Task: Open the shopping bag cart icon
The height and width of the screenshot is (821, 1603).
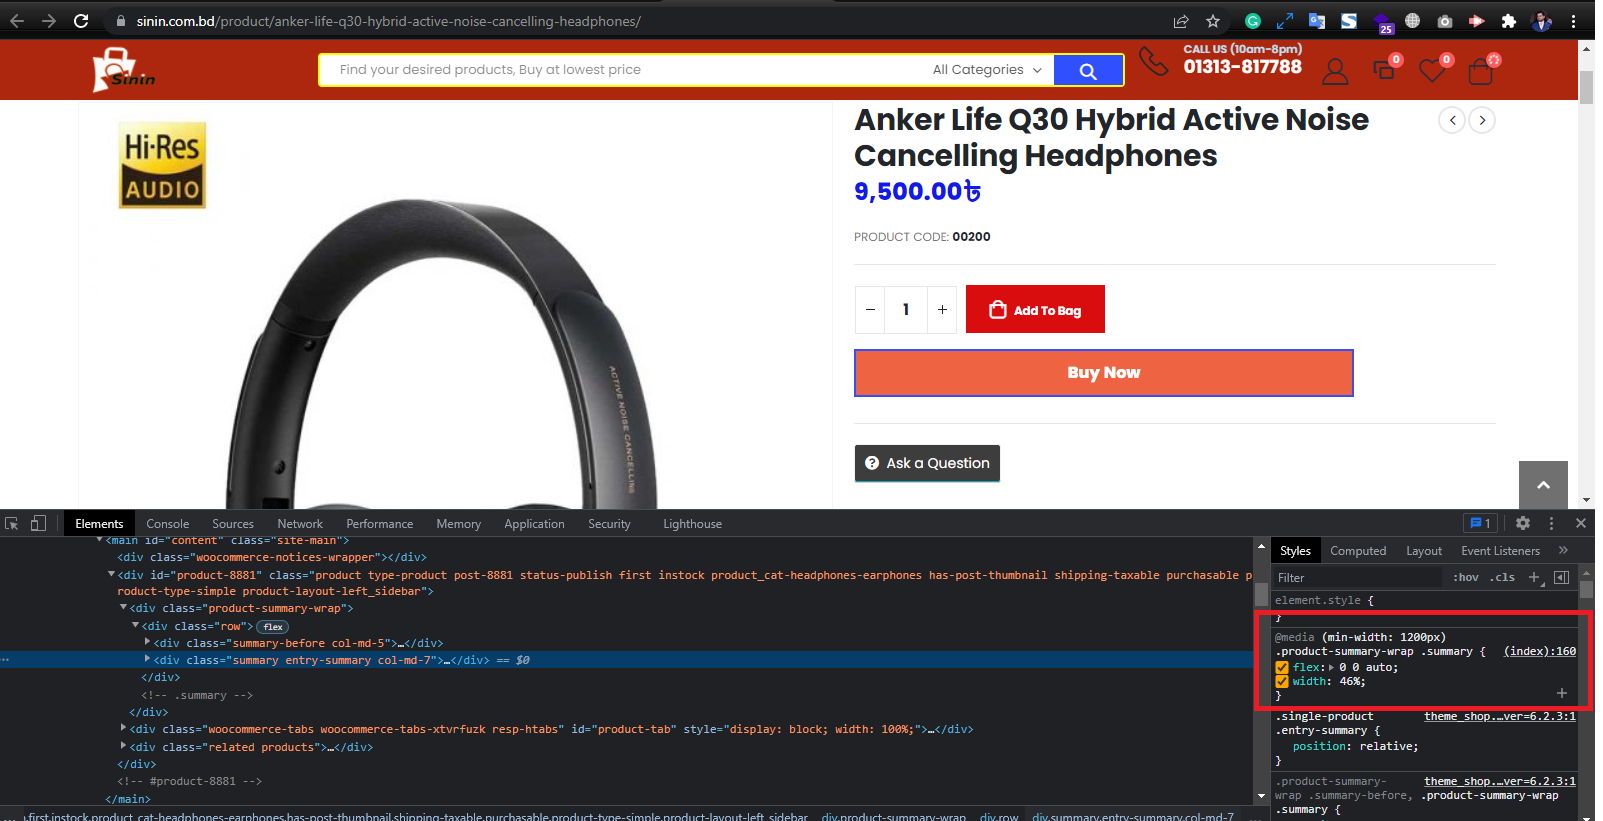Action: click(1481, 71)
